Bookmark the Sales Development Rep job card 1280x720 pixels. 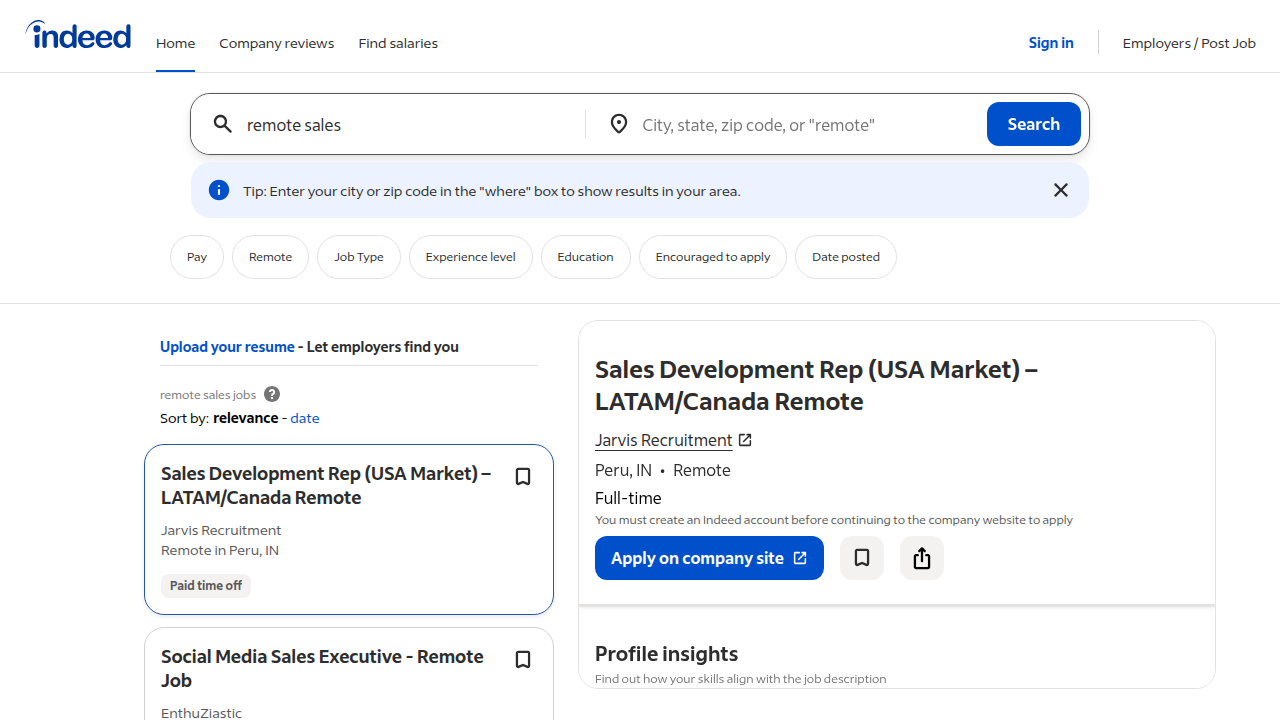[x=523, y=477]
